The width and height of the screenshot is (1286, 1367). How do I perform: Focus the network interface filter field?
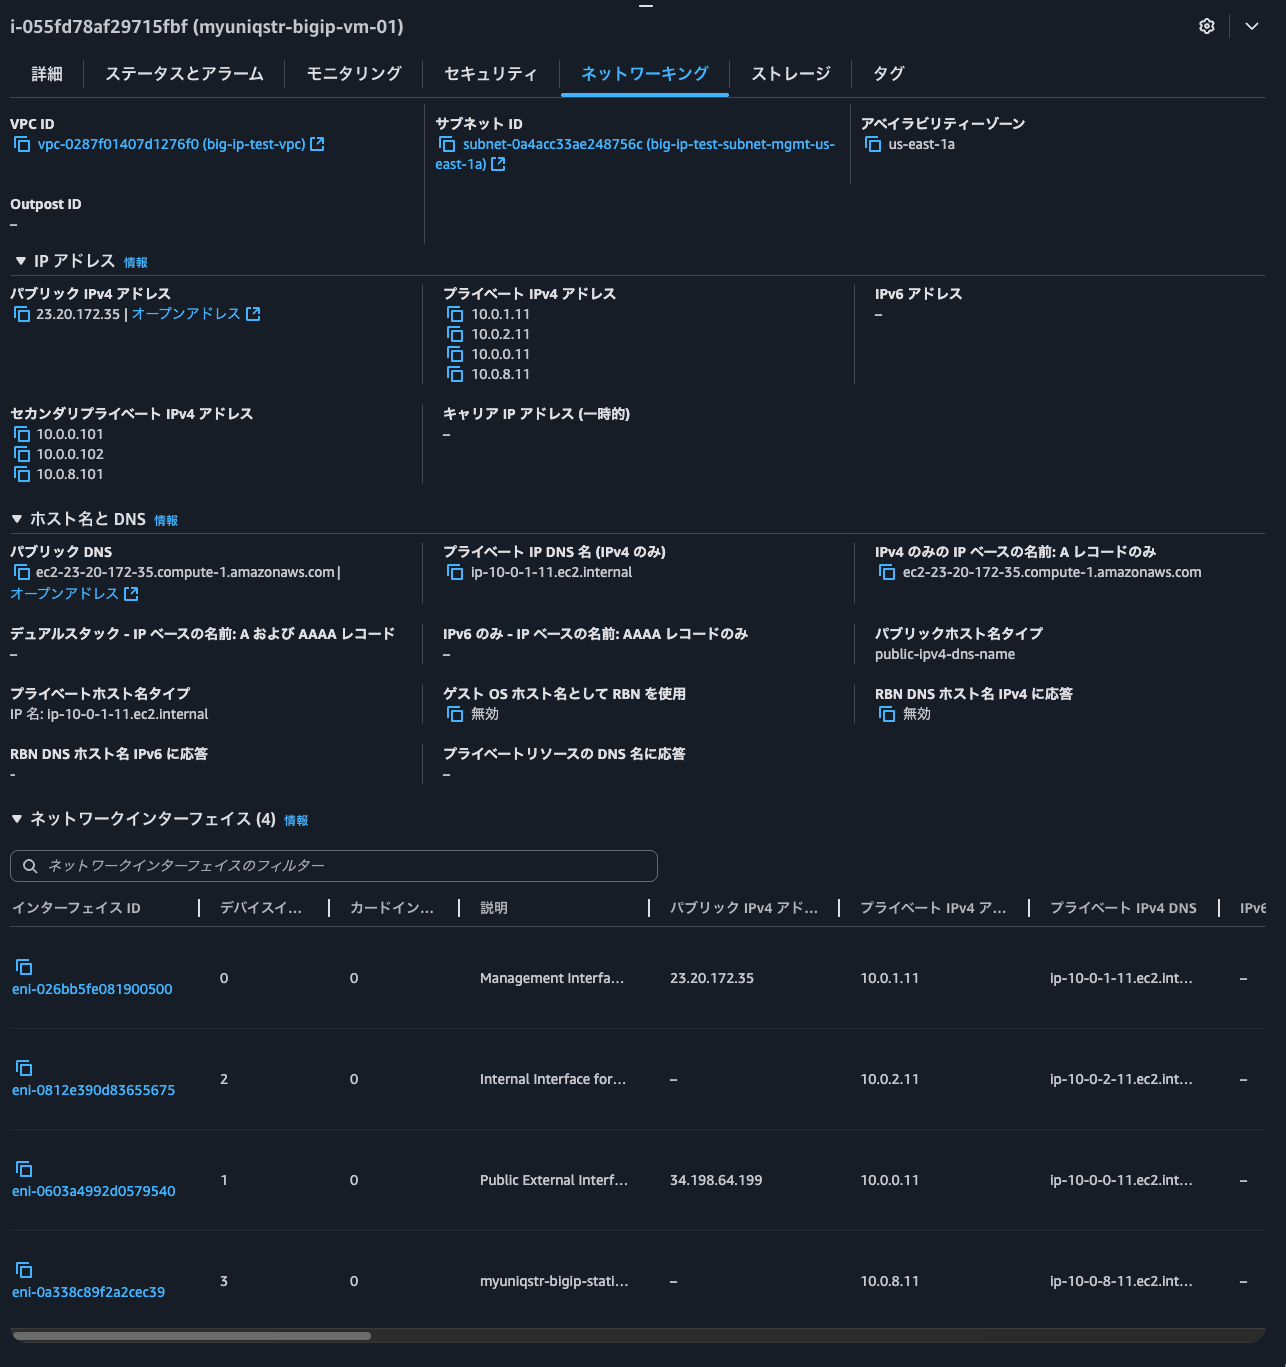334,866
